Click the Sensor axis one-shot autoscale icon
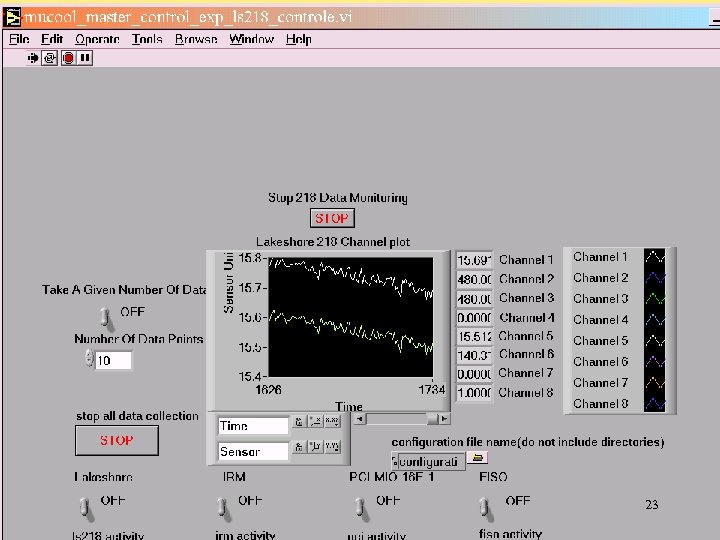 coord(315,446)
